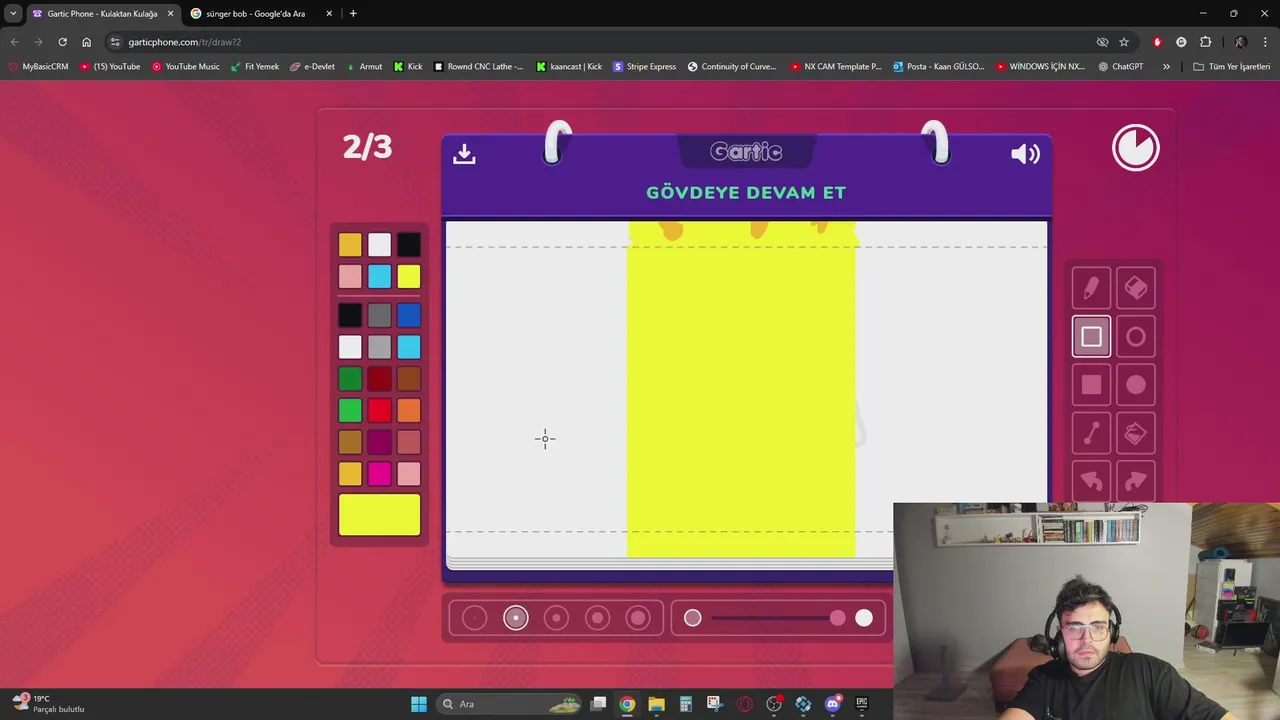The width and height of the screenshot is (1280, 720).
Task: Choose the fourth brush size
Action: click(x=597, y=618)
